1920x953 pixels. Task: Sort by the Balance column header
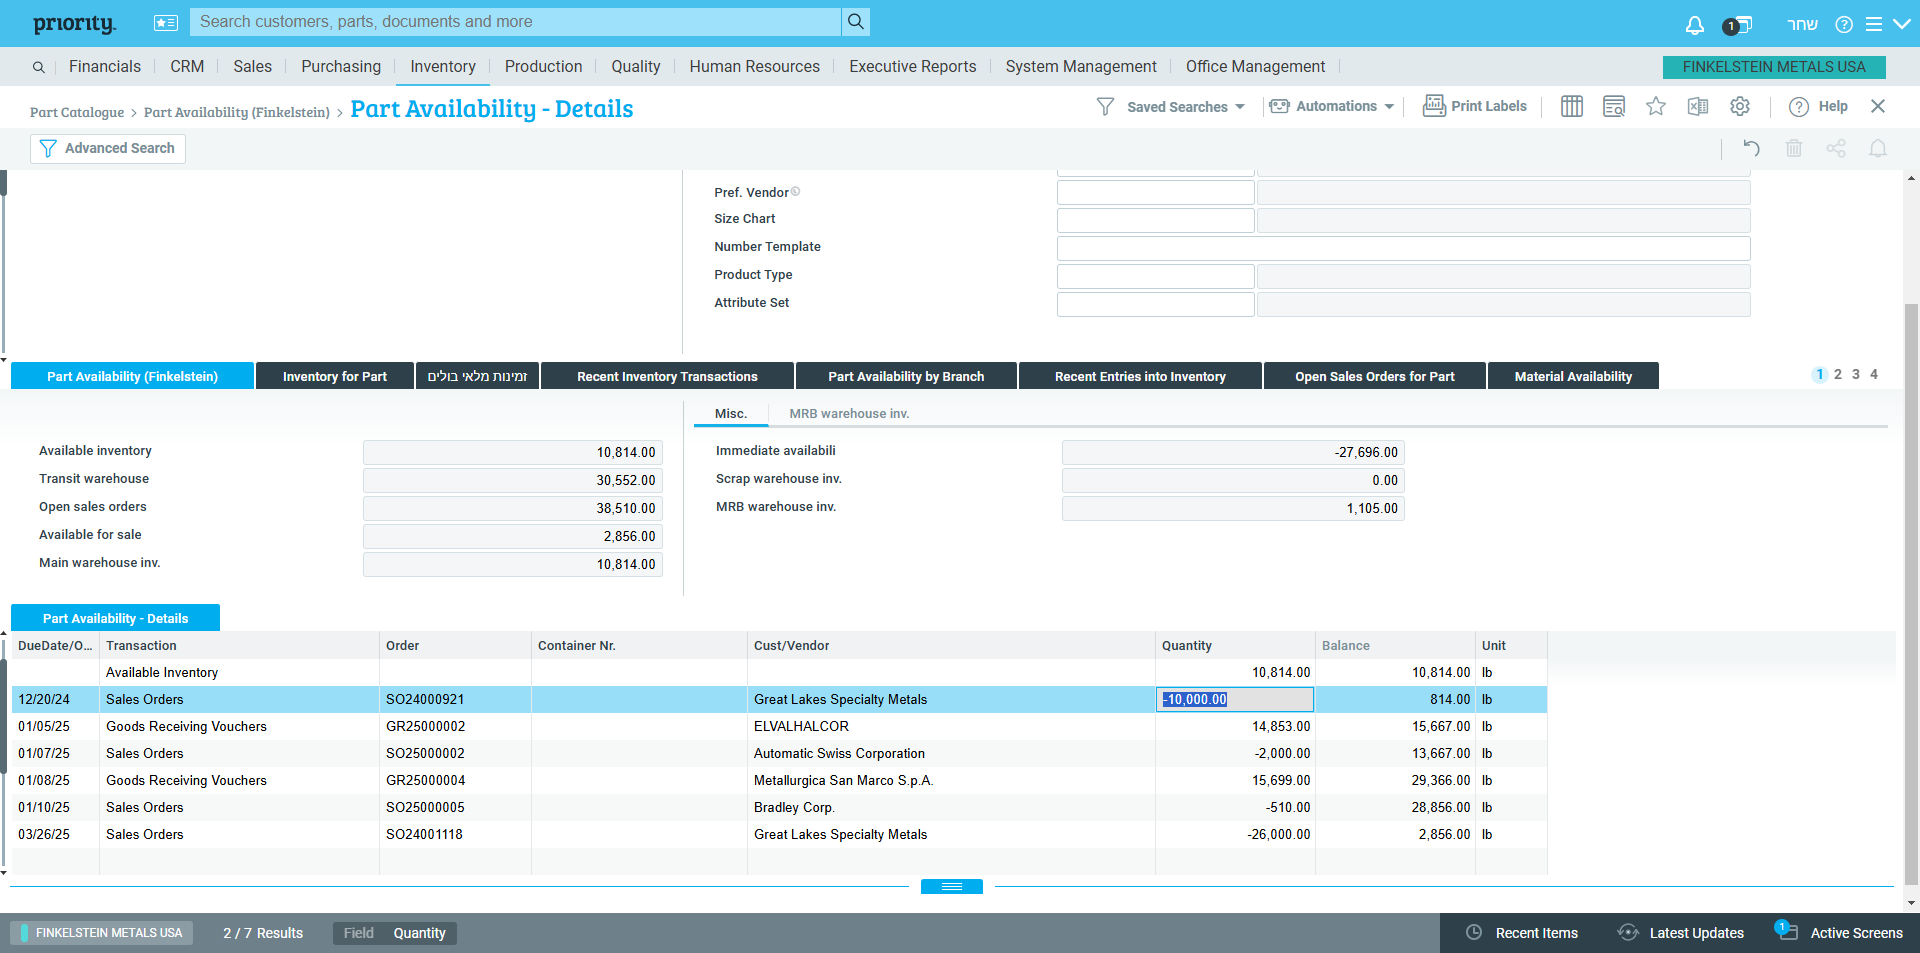tap(1395, 645)
